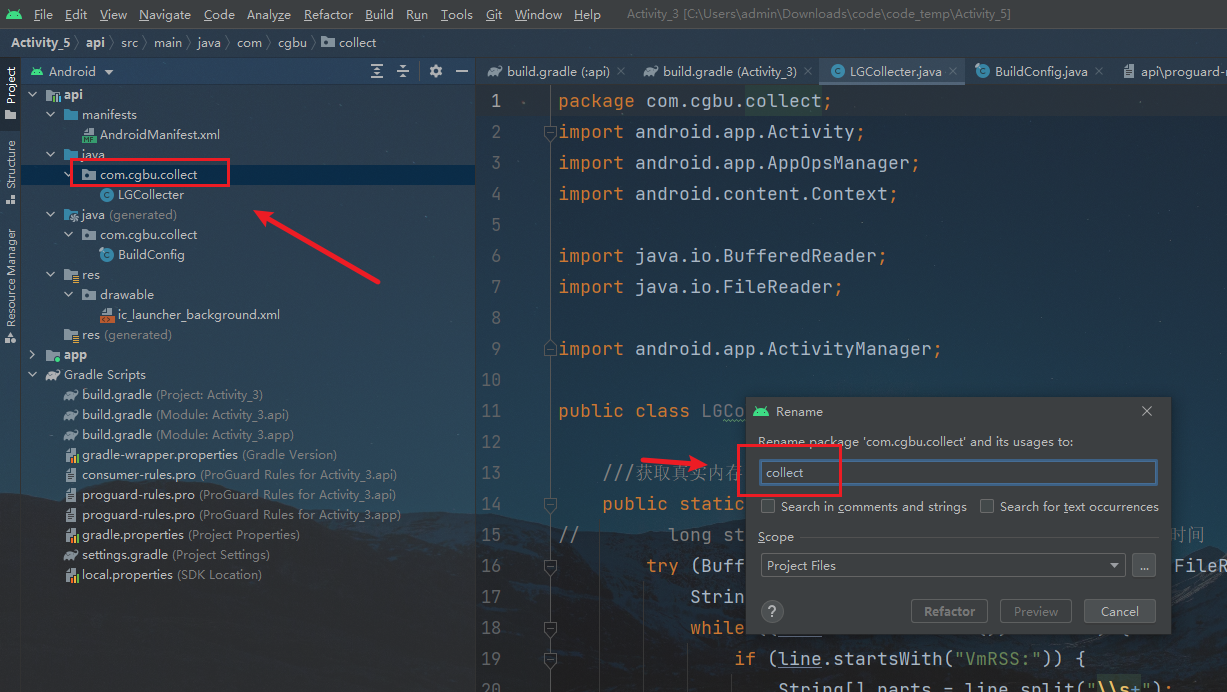
Task: Click the LGCollecter class icon in the tree
Action: coord(107,195)
